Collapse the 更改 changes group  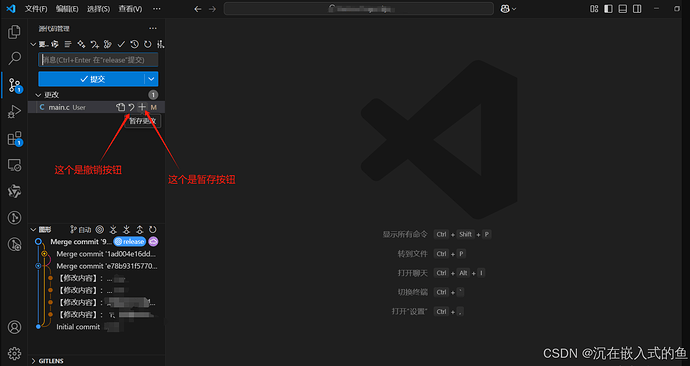[x=38, y=95]
